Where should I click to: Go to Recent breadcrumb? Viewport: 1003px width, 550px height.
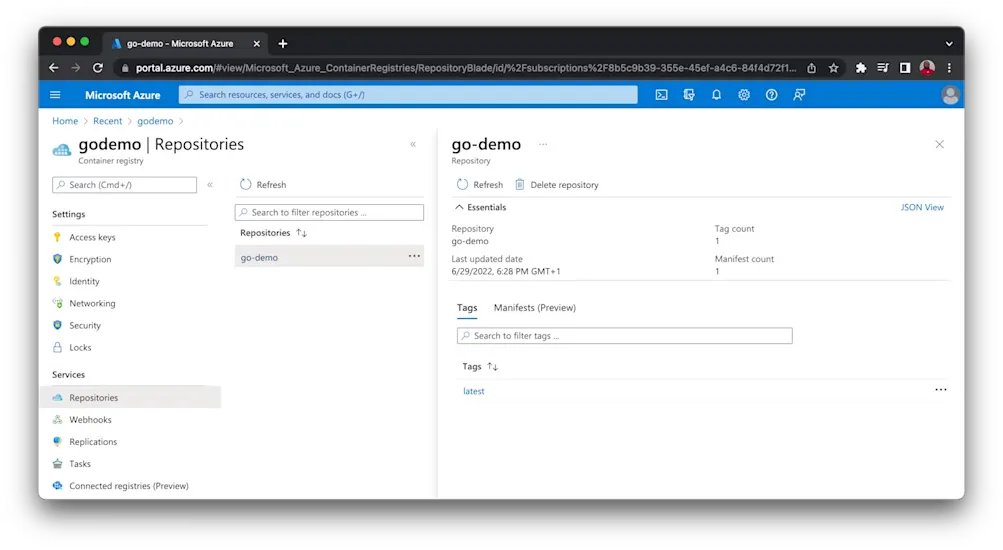107,121
